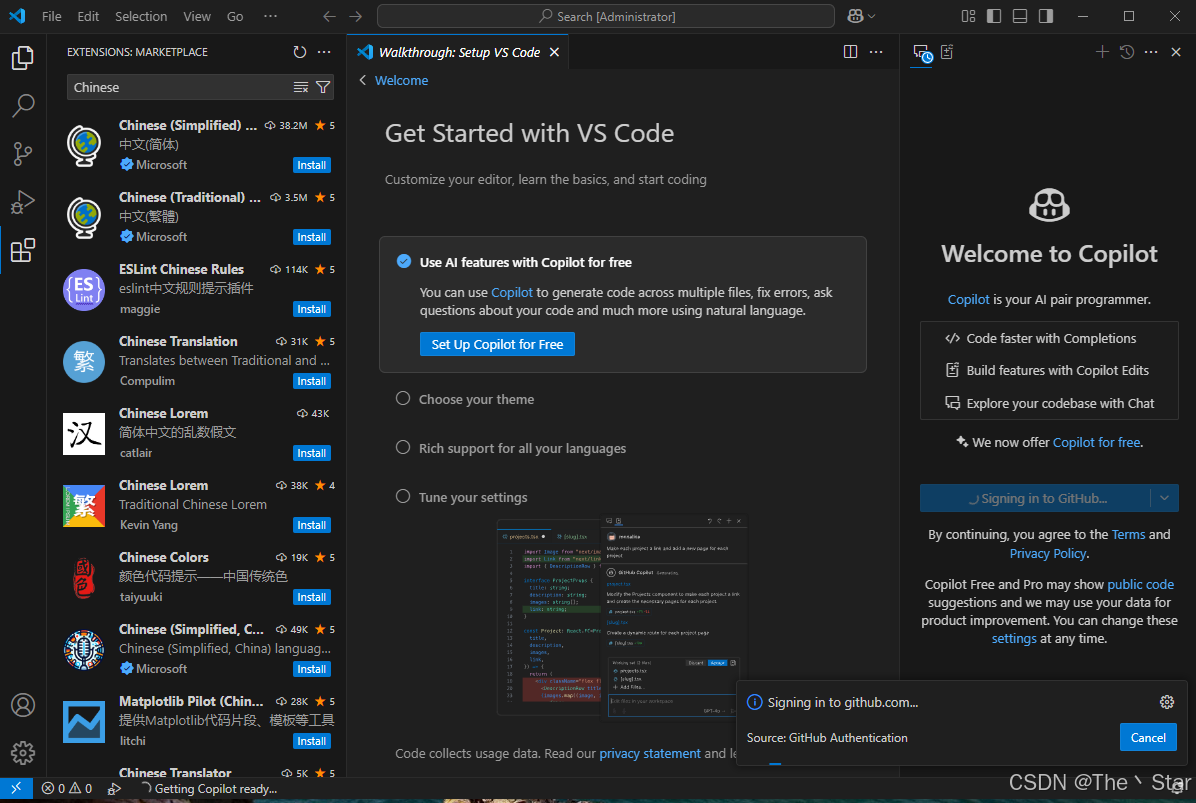The width and height of the screenshot is (1196, 803).
Task: Open Copilot panel More Actions ellipsis
Action: [1151, 52]
